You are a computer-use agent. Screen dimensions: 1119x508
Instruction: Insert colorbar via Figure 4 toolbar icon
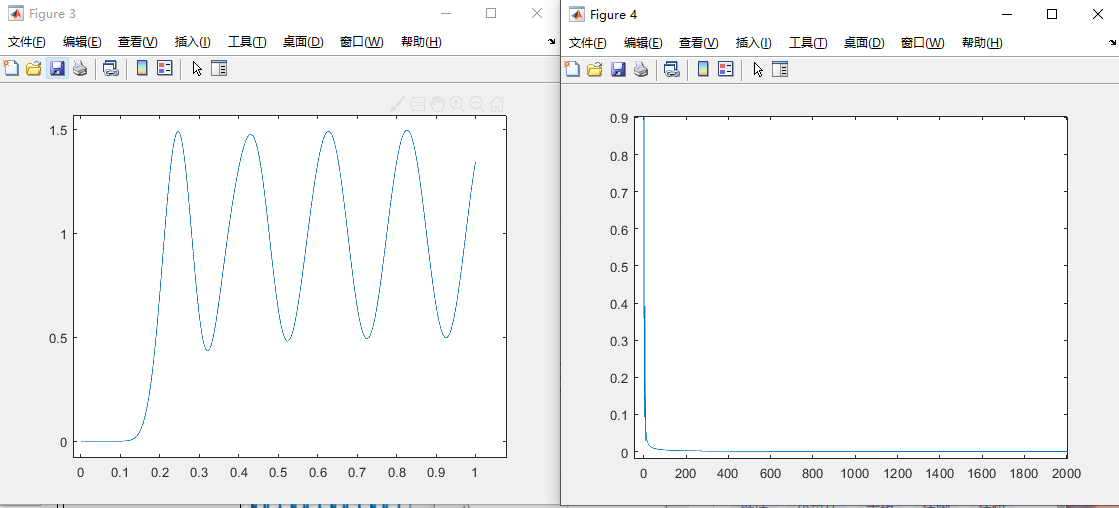coord(702,68)
